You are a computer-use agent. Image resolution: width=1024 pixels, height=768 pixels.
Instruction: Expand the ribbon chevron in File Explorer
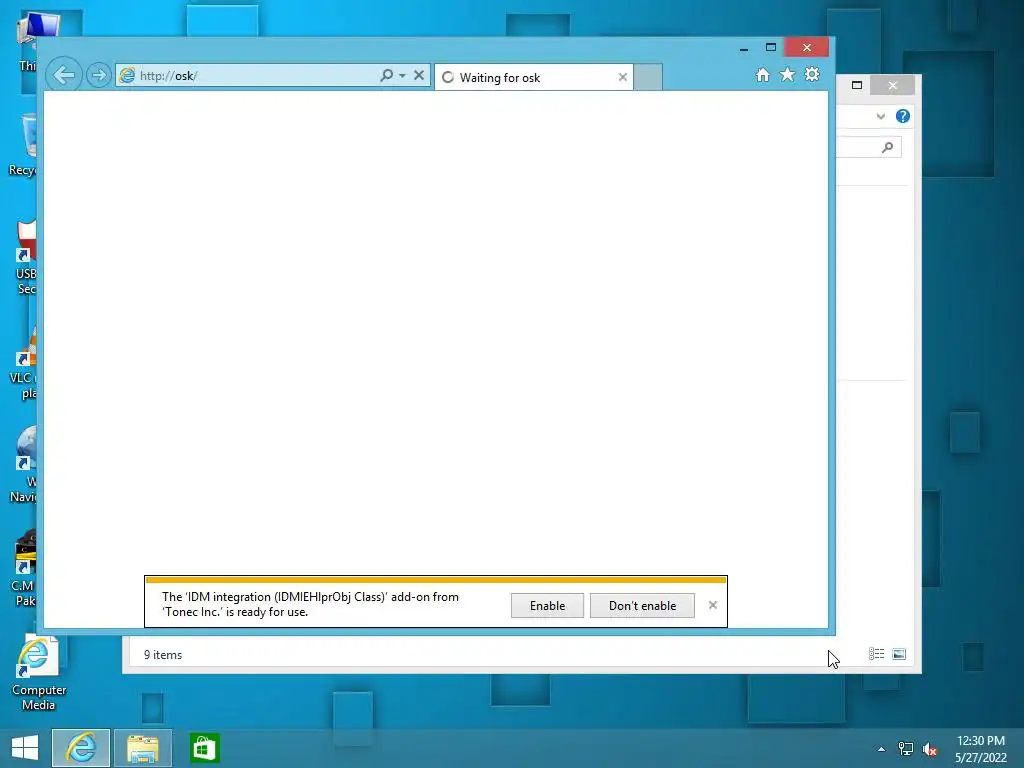pos(880,116)
